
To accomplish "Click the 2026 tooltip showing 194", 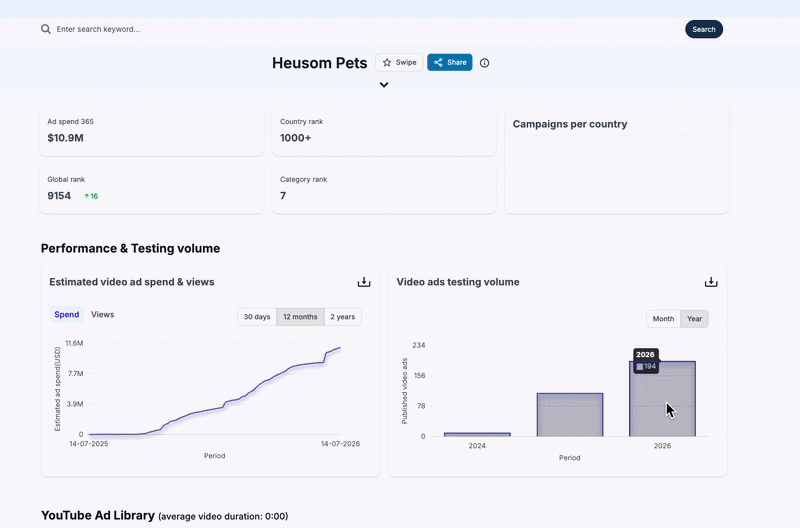I will [x=645, y=361].
